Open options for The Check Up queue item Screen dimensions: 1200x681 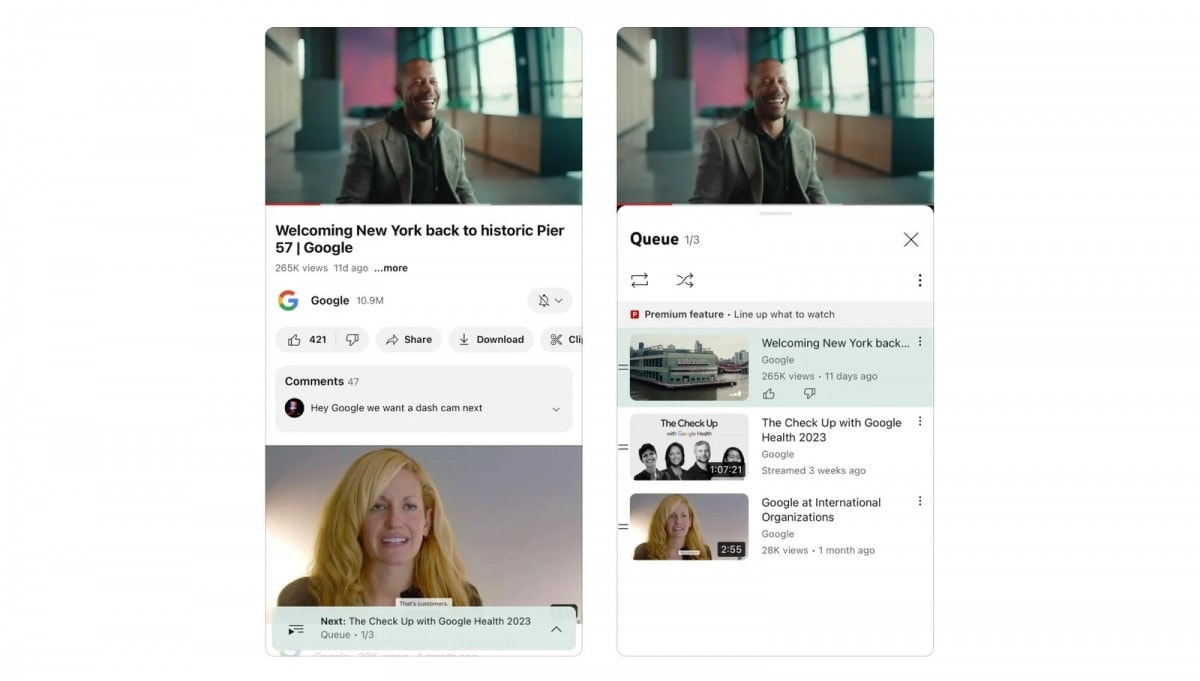pos(920,422)
